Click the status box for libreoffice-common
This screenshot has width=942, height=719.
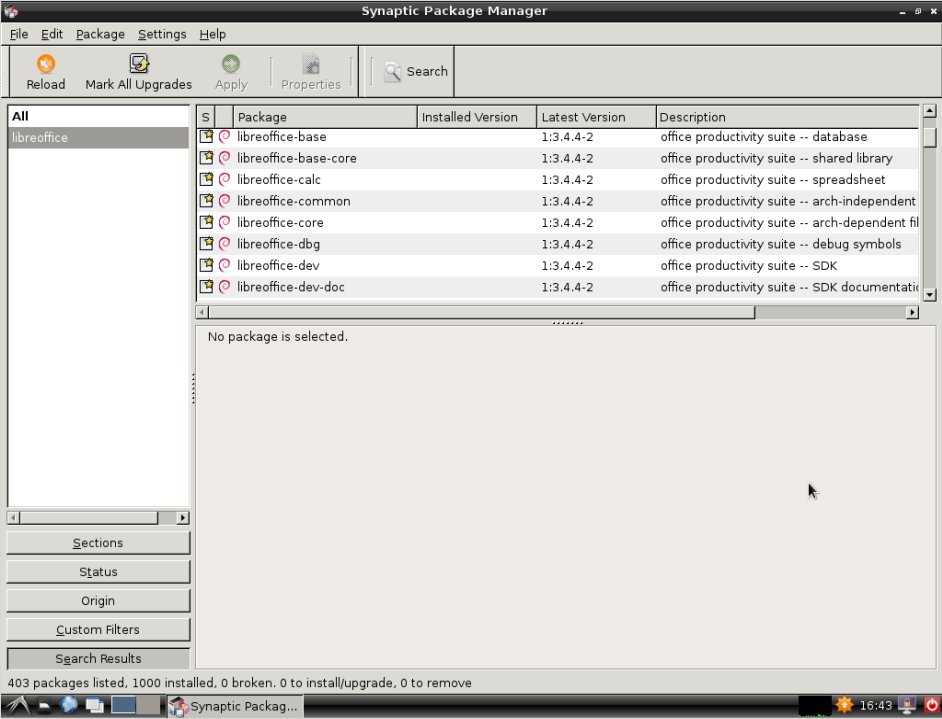point(206,201)
